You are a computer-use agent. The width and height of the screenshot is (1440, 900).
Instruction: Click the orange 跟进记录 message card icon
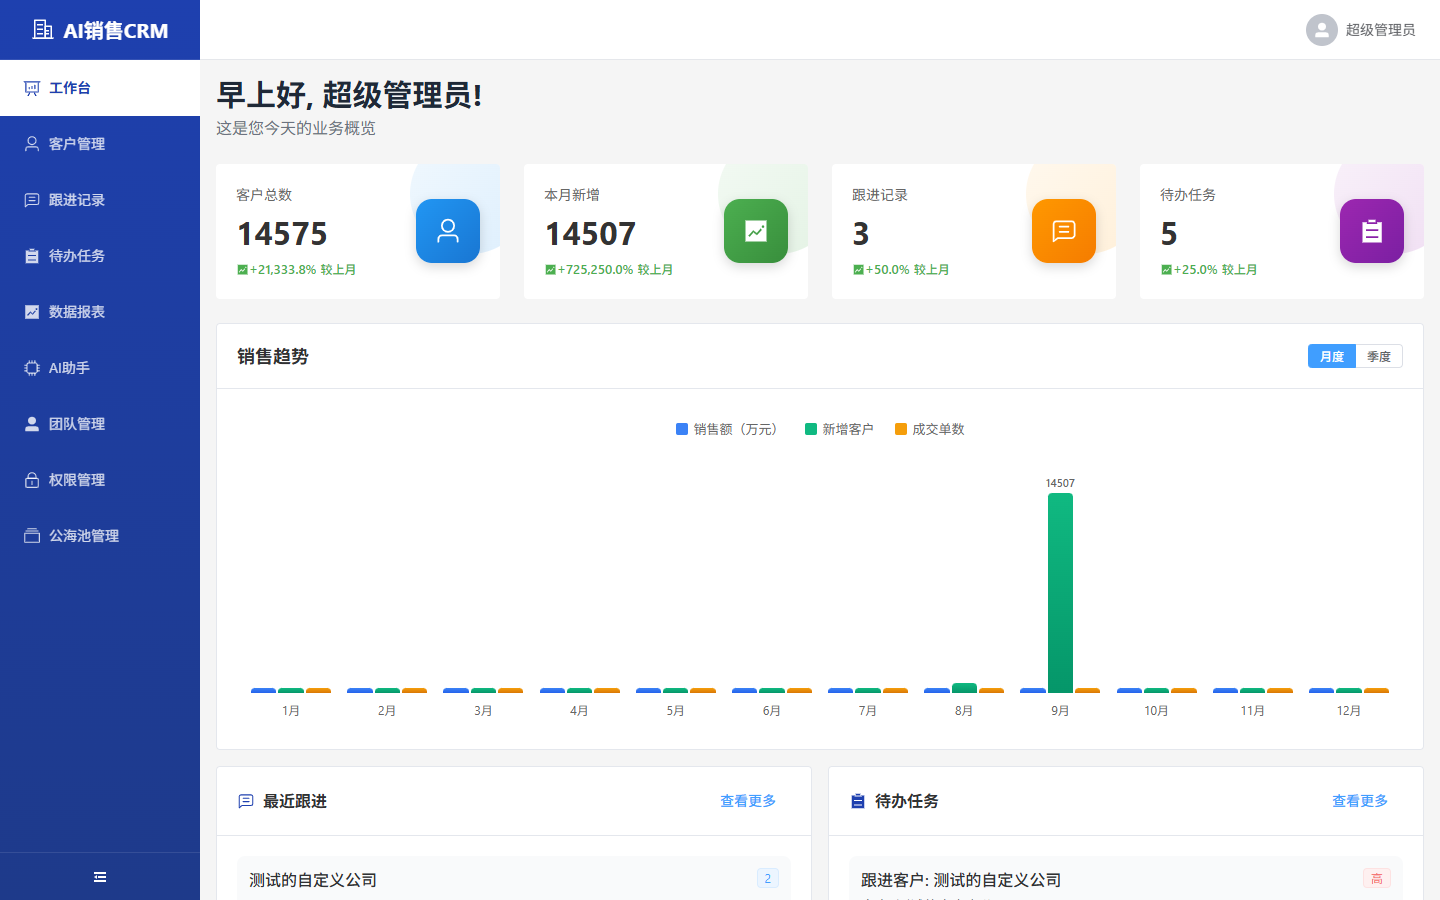point(1064,231)
